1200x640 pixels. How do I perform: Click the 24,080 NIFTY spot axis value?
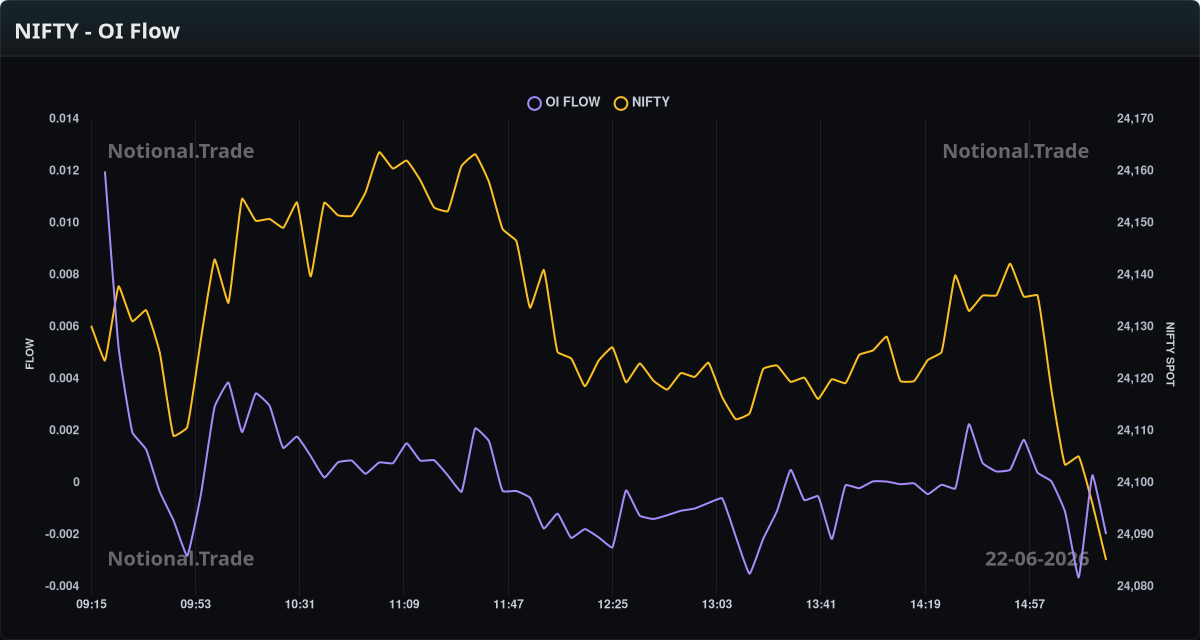point(1135,587)
